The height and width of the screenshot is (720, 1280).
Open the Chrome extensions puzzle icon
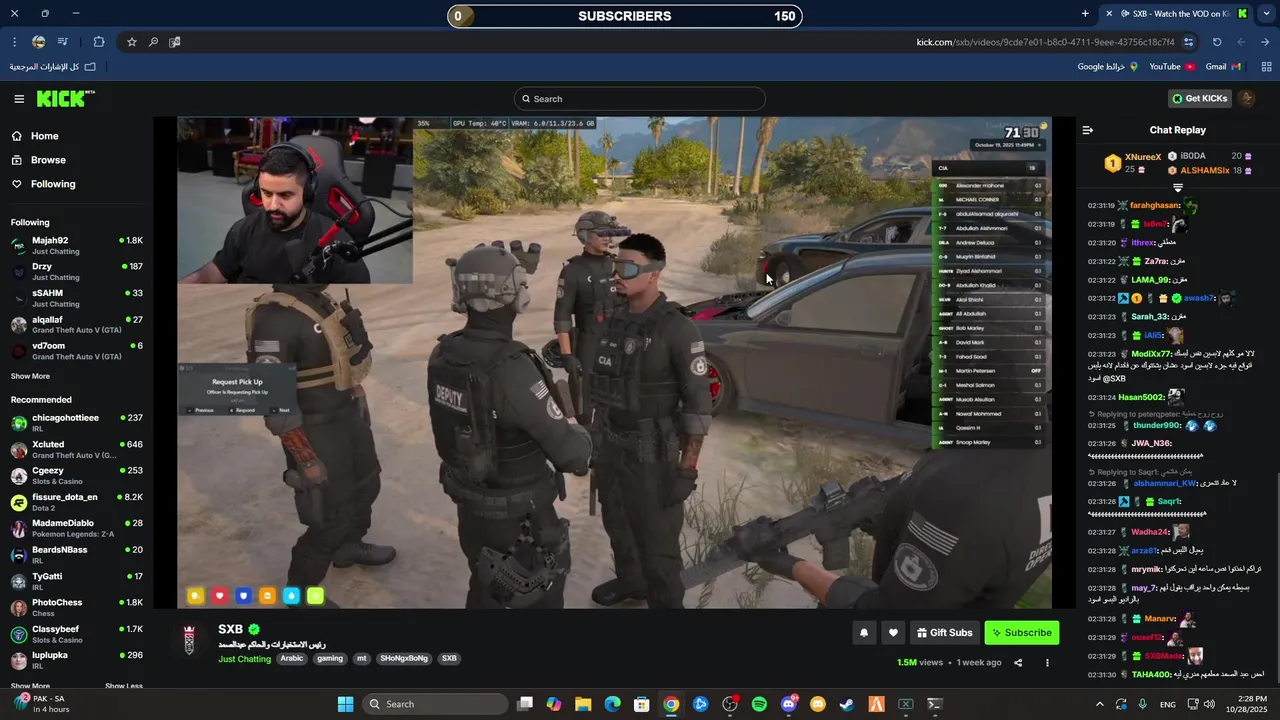coord(99,42)
